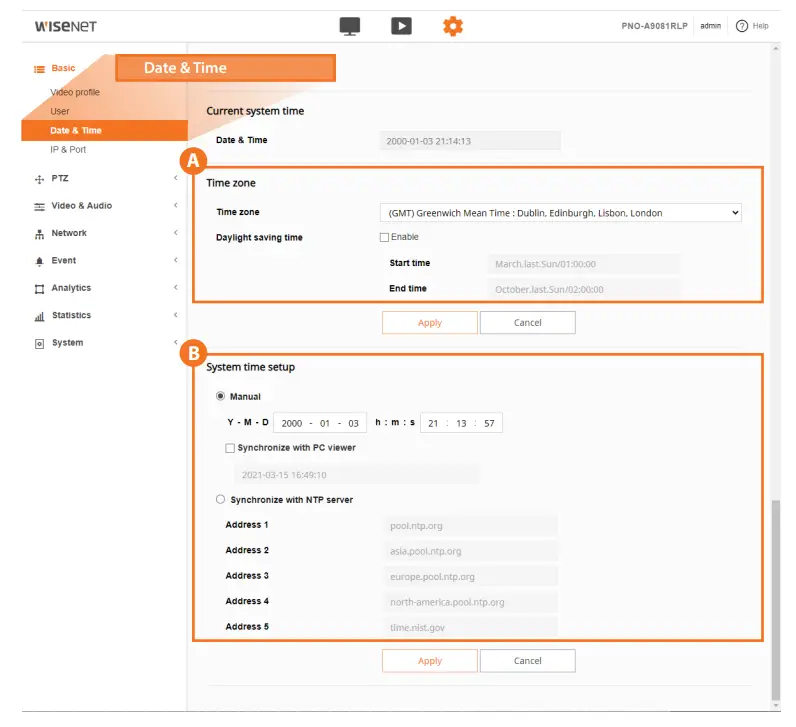The height and width of the screenshot is (727, 796).
Task: Click NTP Address 2 field asia.pool.ntp.org
Action: click(471, 551)
